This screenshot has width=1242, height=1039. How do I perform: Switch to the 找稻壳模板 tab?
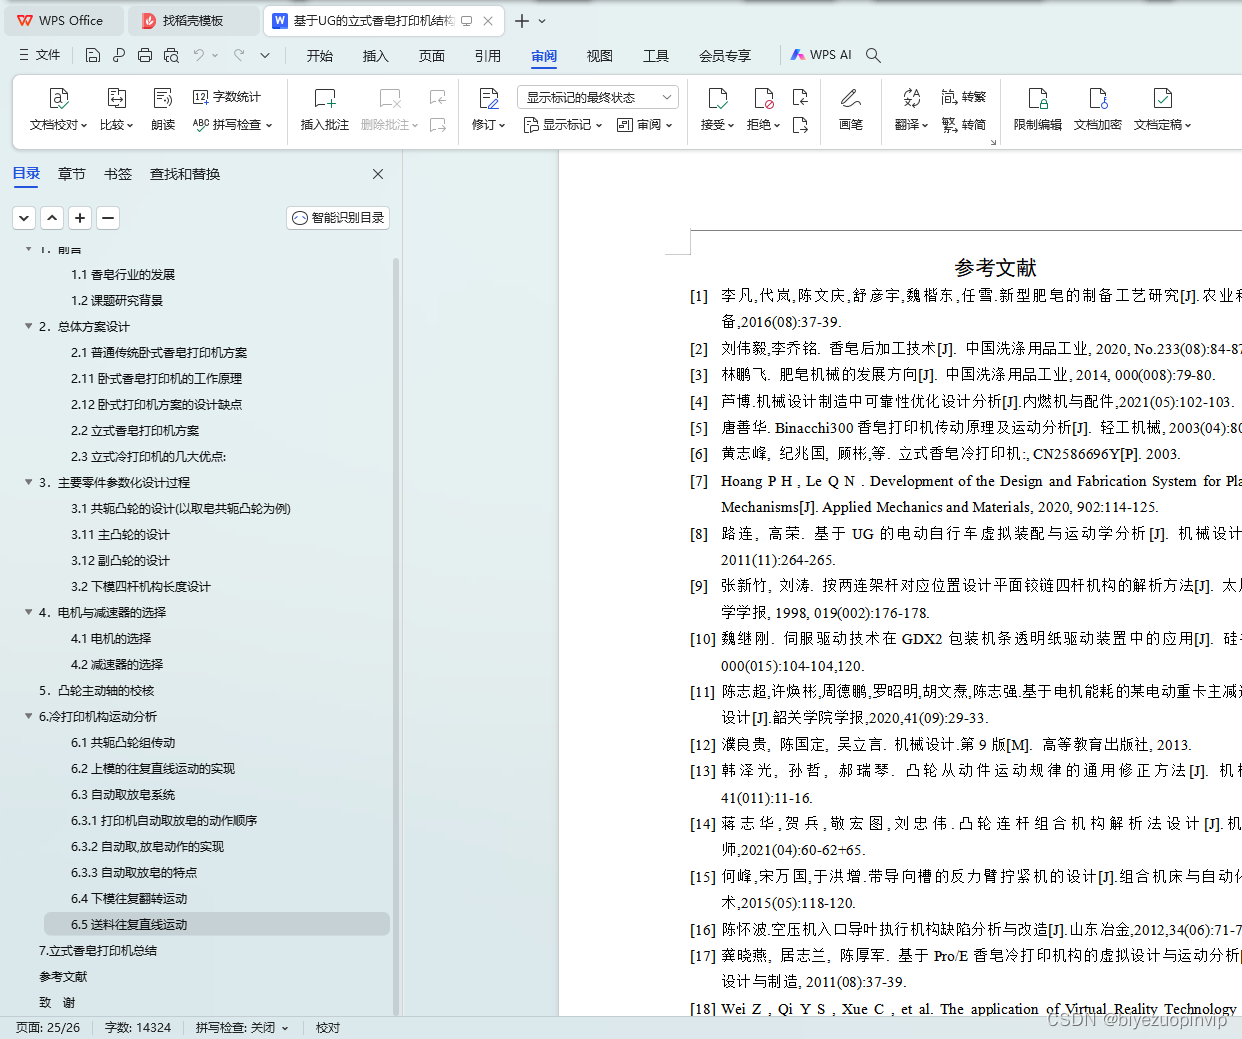point(194,20)
